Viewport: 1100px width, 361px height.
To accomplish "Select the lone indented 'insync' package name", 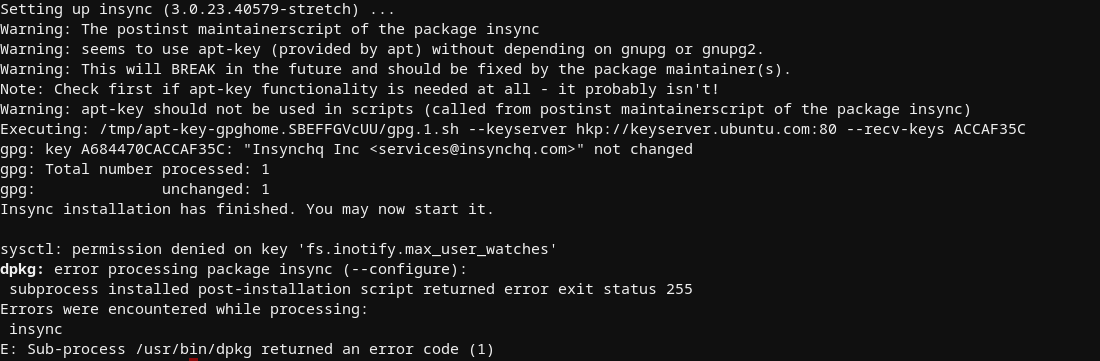I will (x=36, y=329).
